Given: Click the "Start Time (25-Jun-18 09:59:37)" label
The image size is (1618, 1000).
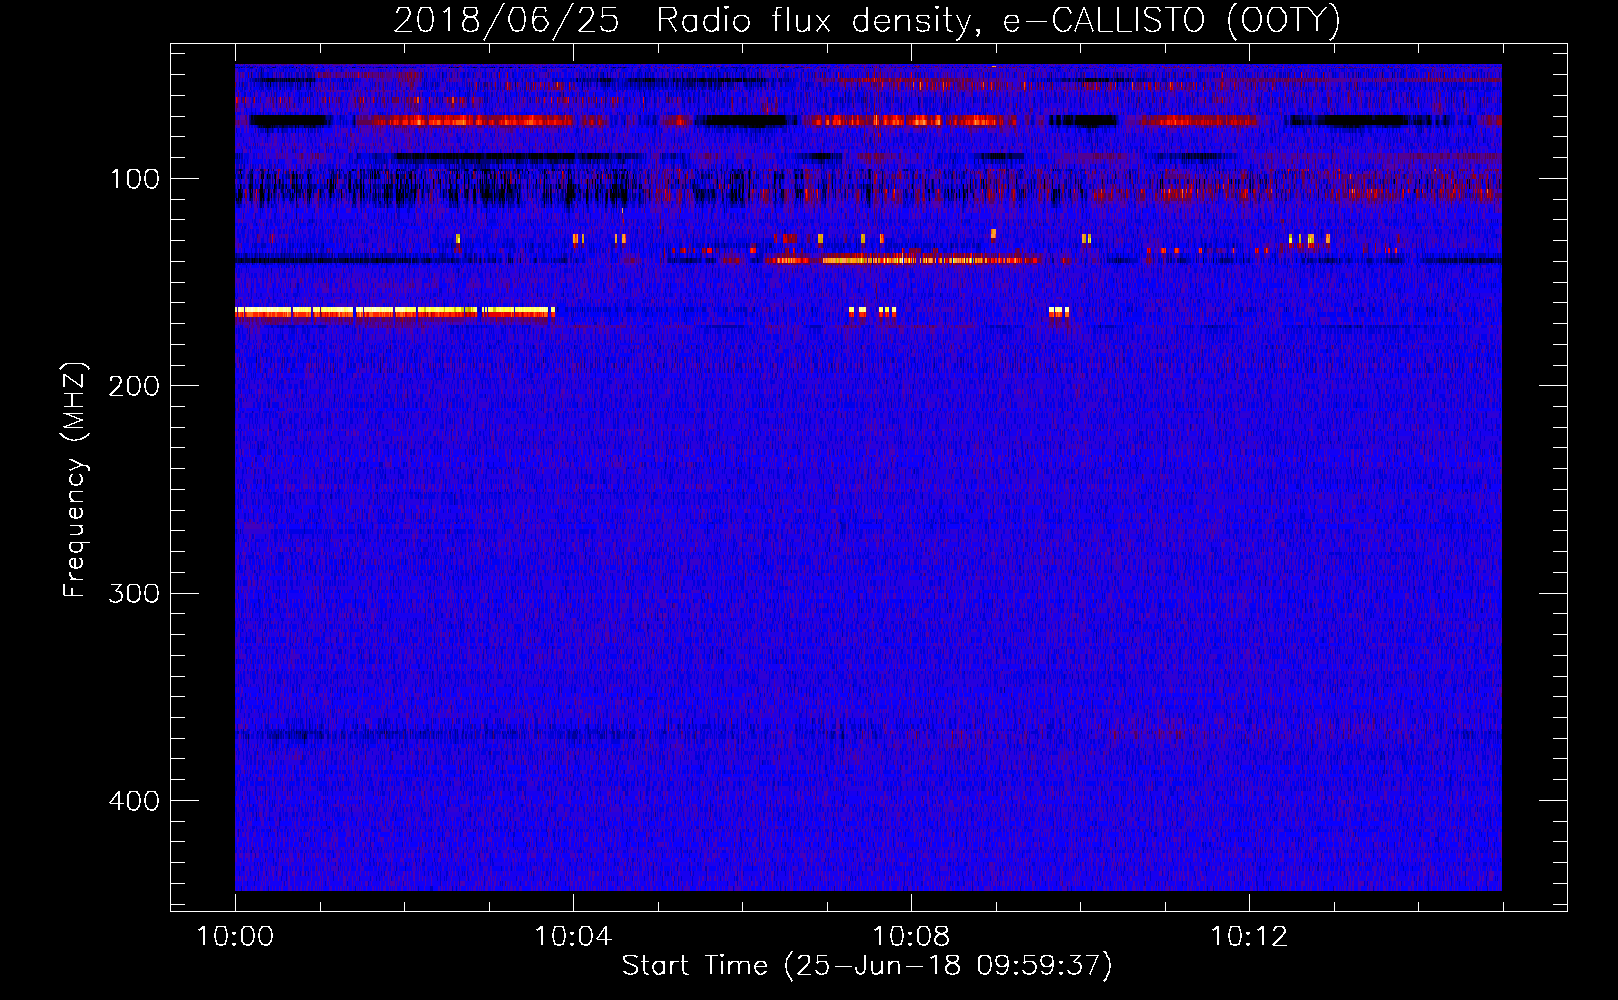Looking at the screenshot, I should coord(867,966).
